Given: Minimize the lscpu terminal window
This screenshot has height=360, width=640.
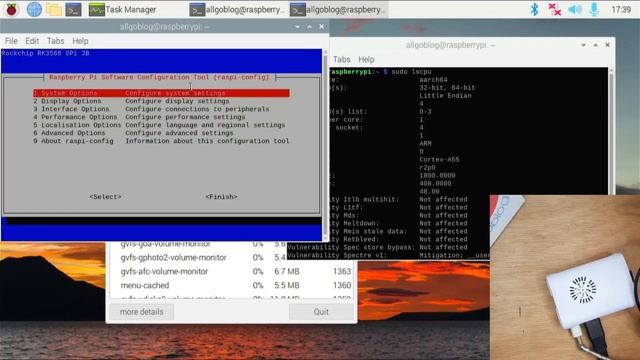Looking at the screenshot, I should point(583,45).
